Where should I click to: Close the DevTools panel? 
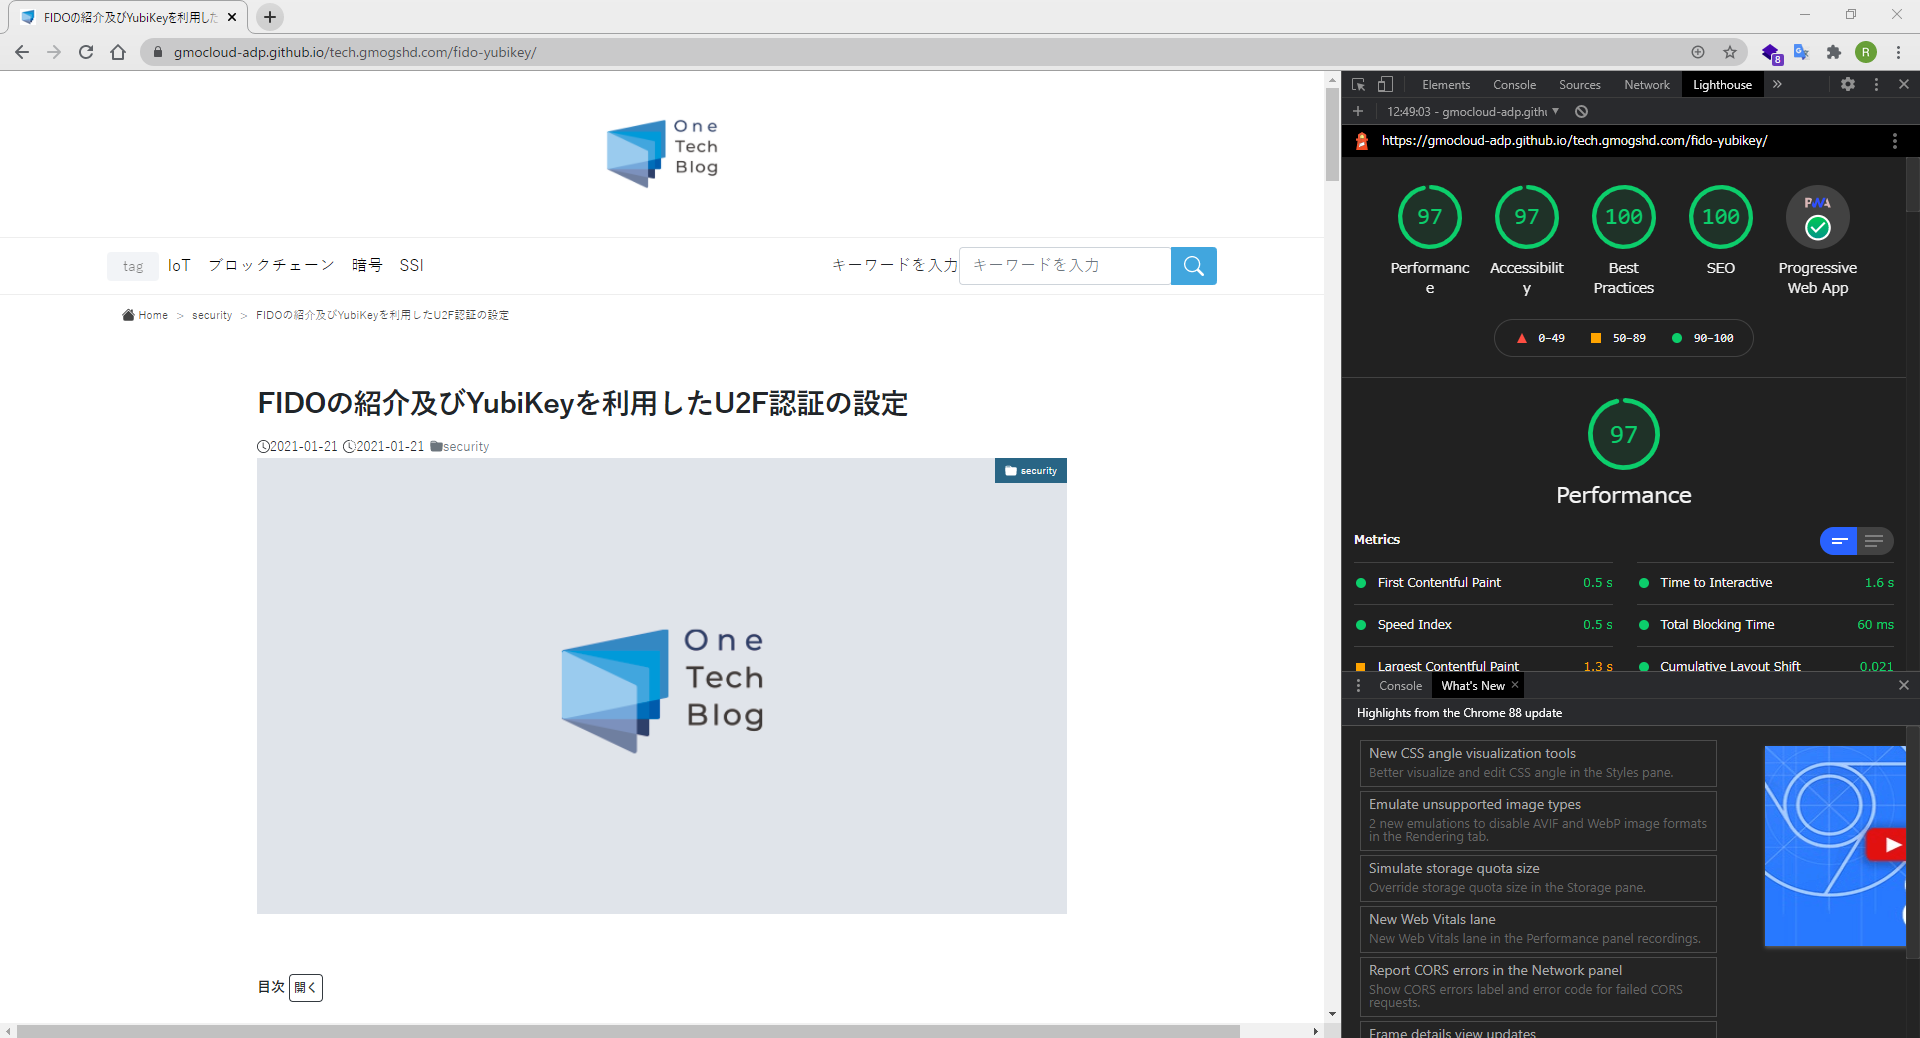coord(1904,85)
